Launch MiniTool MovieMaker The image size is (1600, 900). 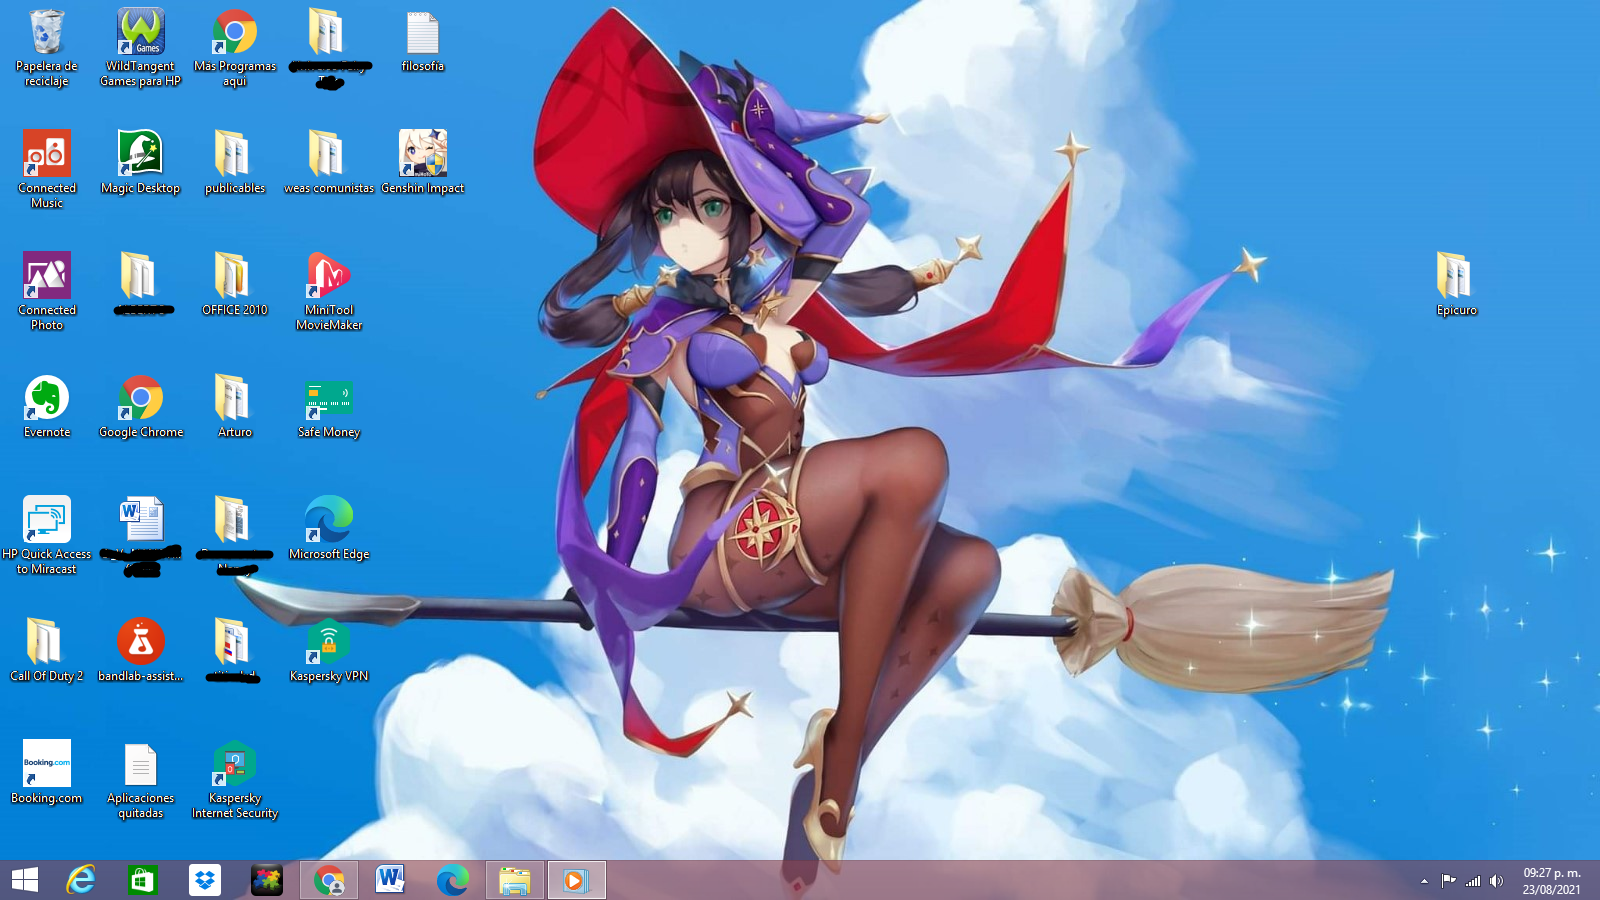pyautogui.click(x=328, y=291)
